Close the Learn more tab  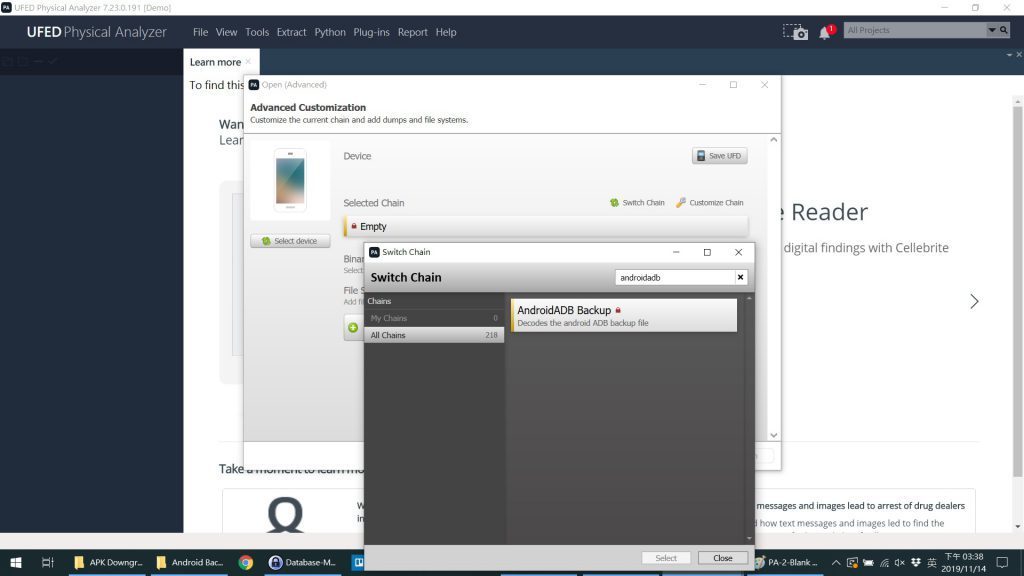coord(248,62)
